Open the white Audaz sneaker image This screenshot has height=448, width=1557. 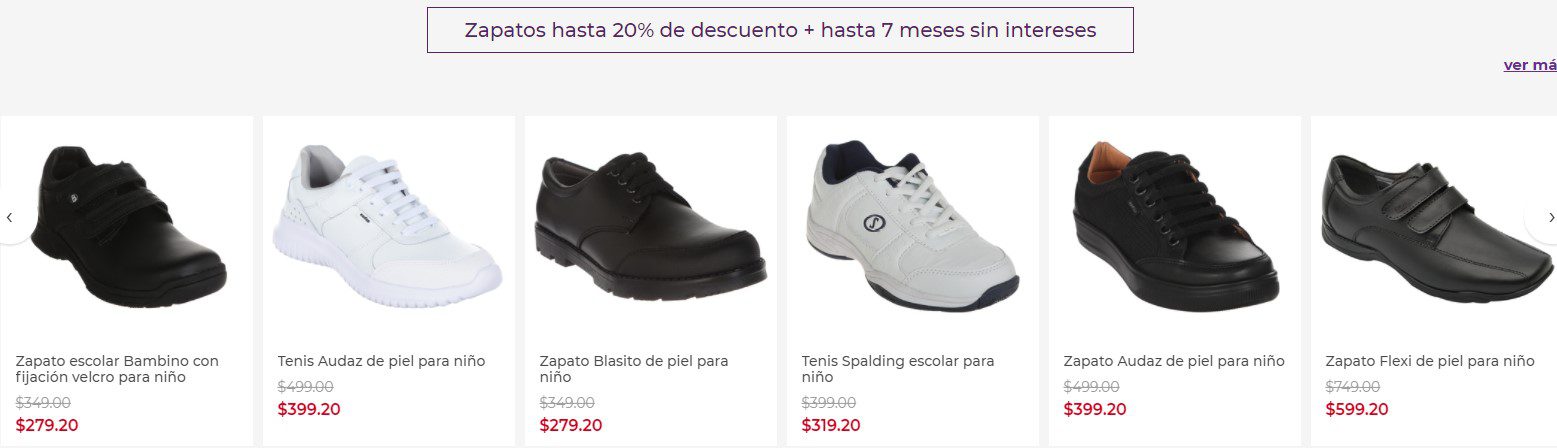click(388, 228)
